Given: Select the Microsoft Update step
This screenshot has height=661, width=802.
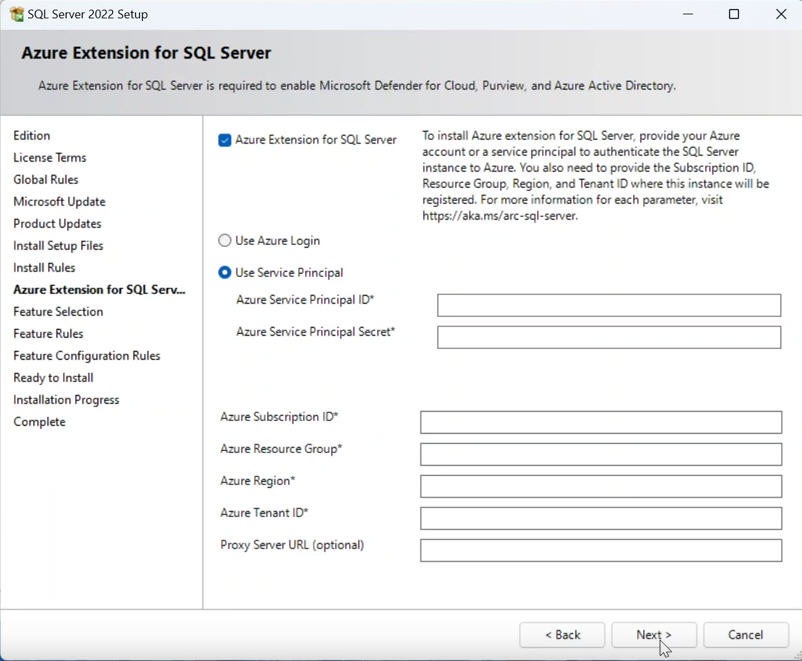Looking at the screenshot, I should point(59,202).
